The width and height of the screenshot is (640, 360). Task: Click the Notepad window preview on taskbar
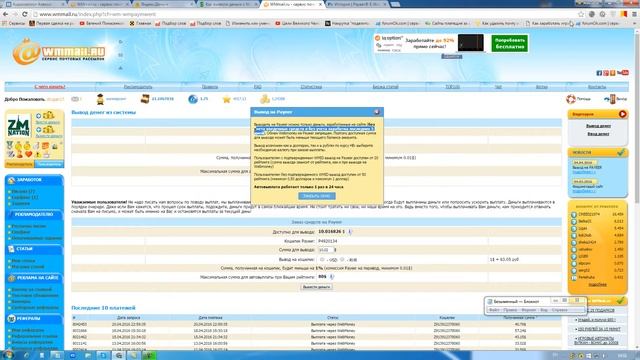point(536,305)
